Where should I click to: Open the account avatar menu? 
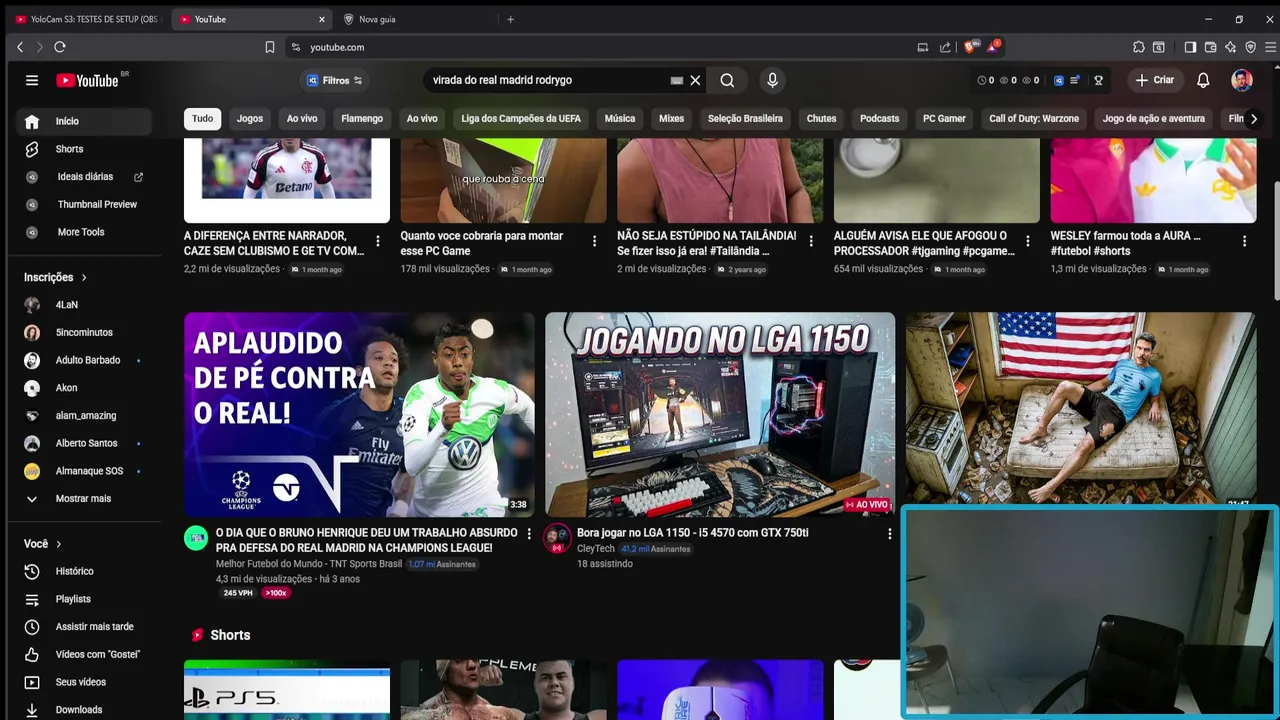pos(1242,80)
